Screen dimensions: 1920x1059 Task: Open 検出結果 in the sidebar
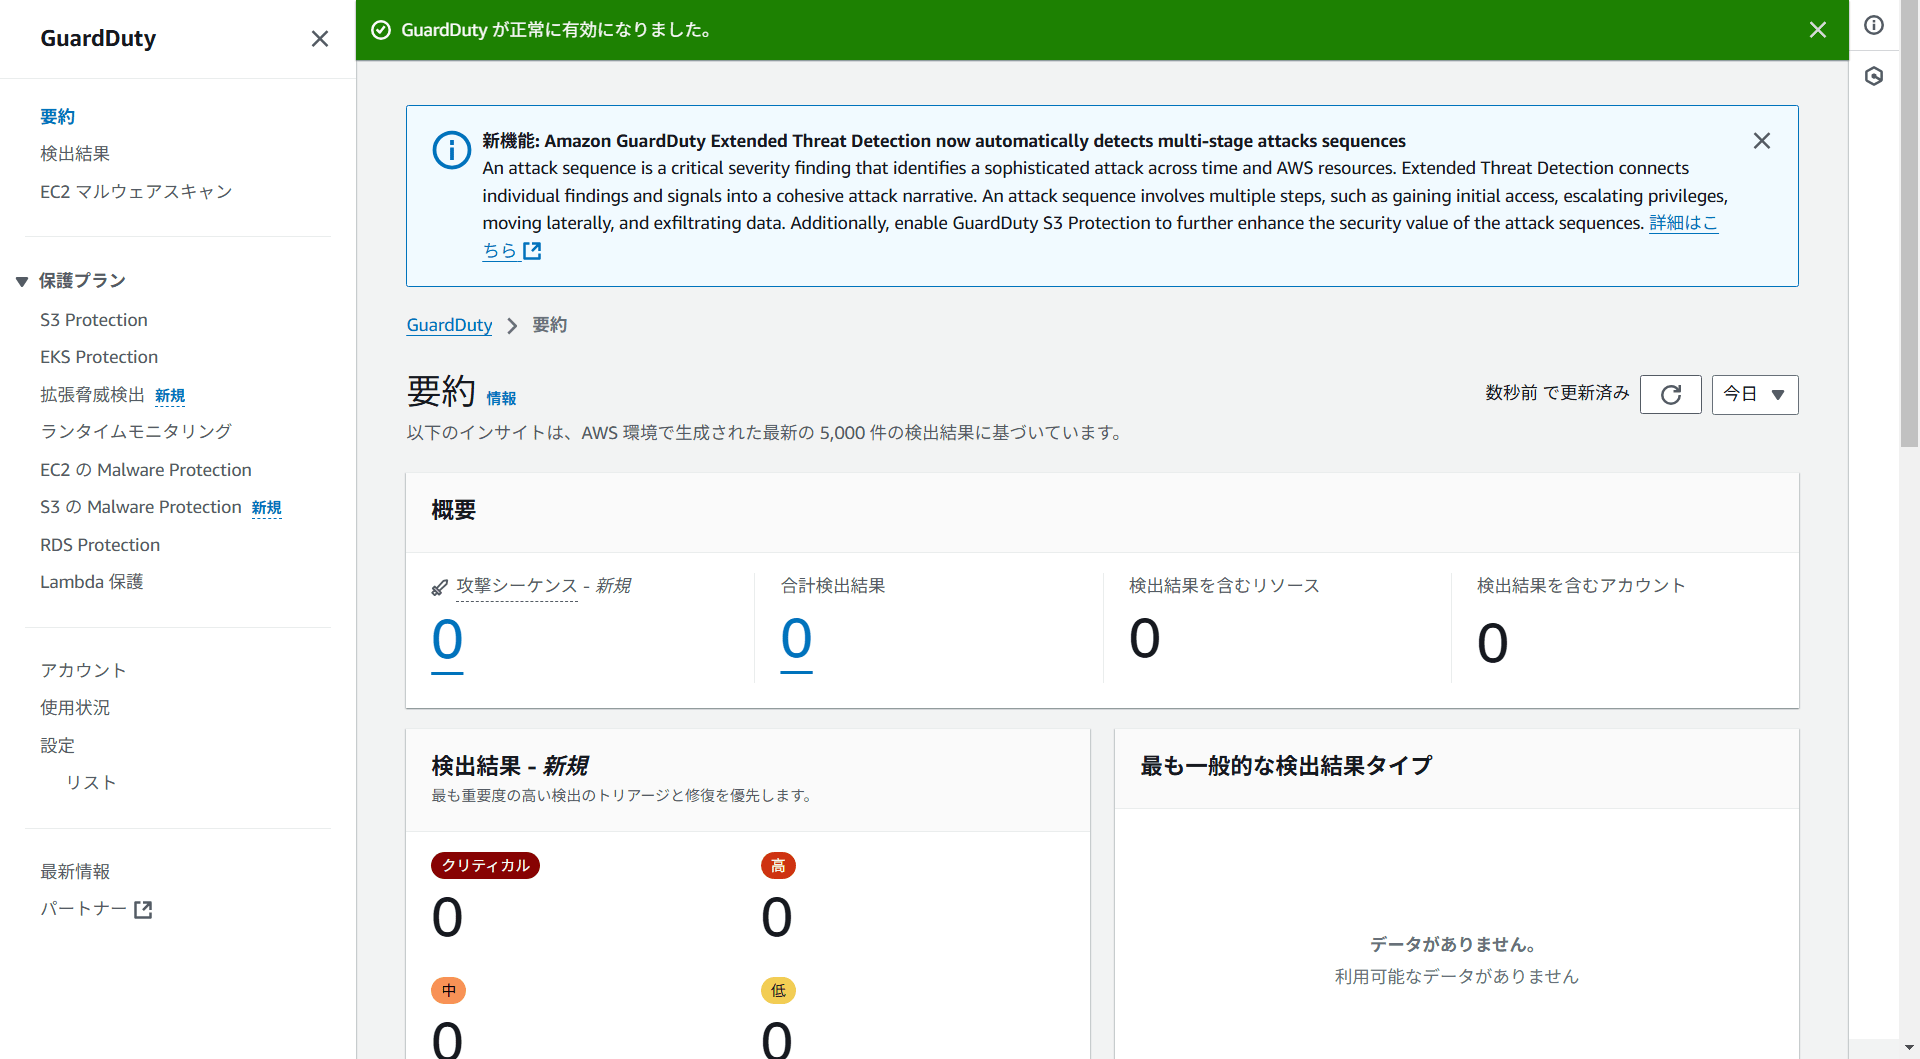click(75, 154)
